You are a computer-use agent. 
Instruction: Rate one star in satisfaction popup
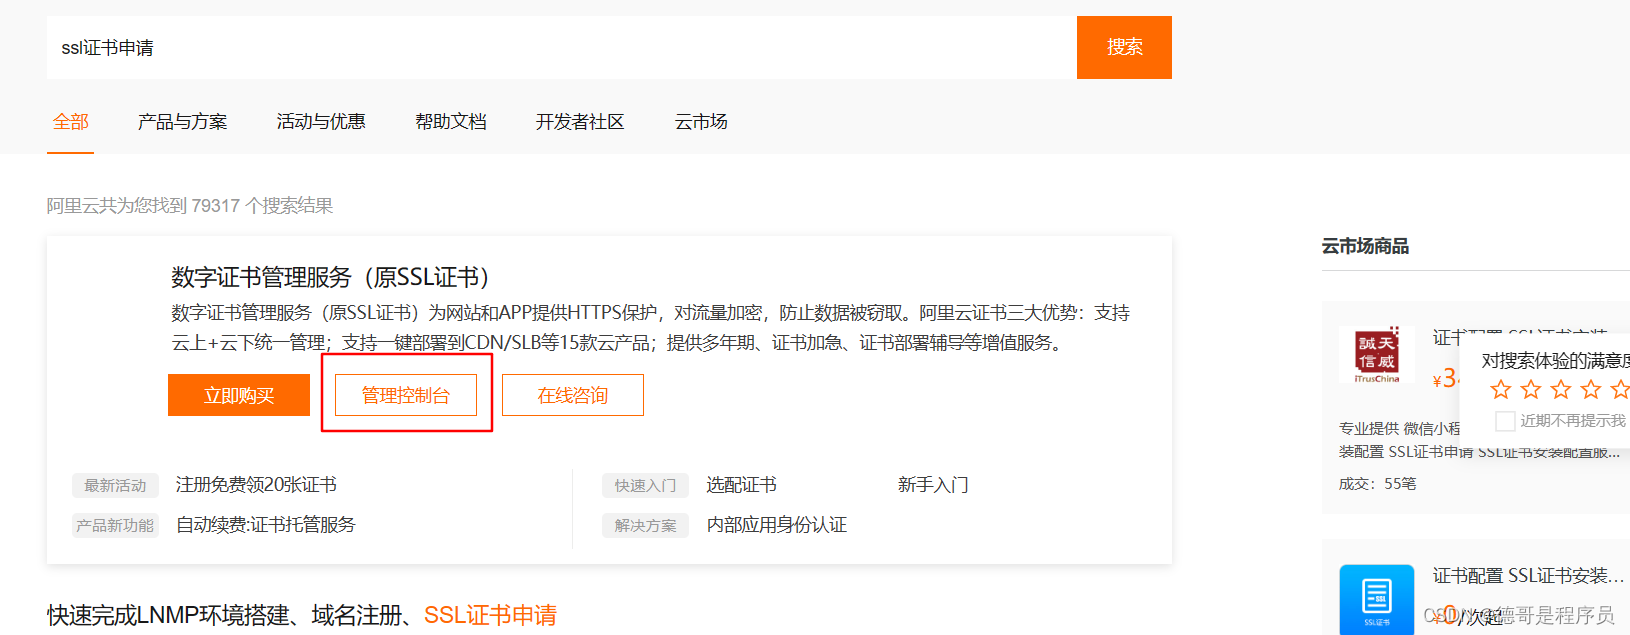(x=1500, y=389)
